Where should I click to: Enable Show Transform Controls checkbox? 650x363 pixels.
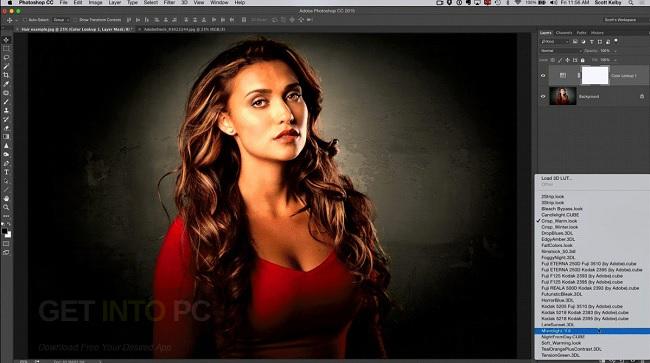click(75, 20)
